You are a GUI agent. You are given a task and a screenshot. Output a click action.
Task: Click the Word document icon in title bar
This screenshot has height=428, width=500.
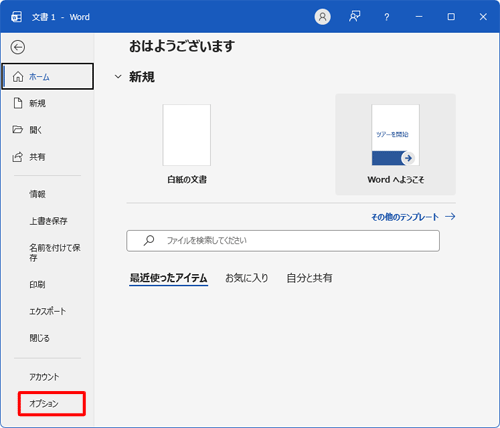(x=17, y=17)
